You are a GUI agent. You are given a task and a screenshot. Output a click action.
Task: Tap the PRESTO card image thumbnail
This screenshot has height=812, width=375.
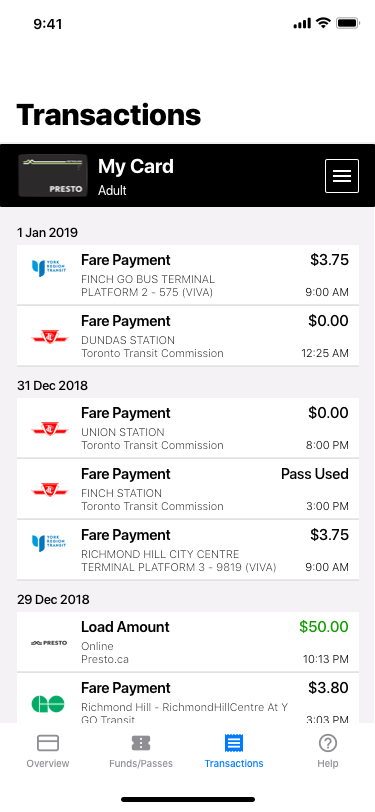point(53,176)
